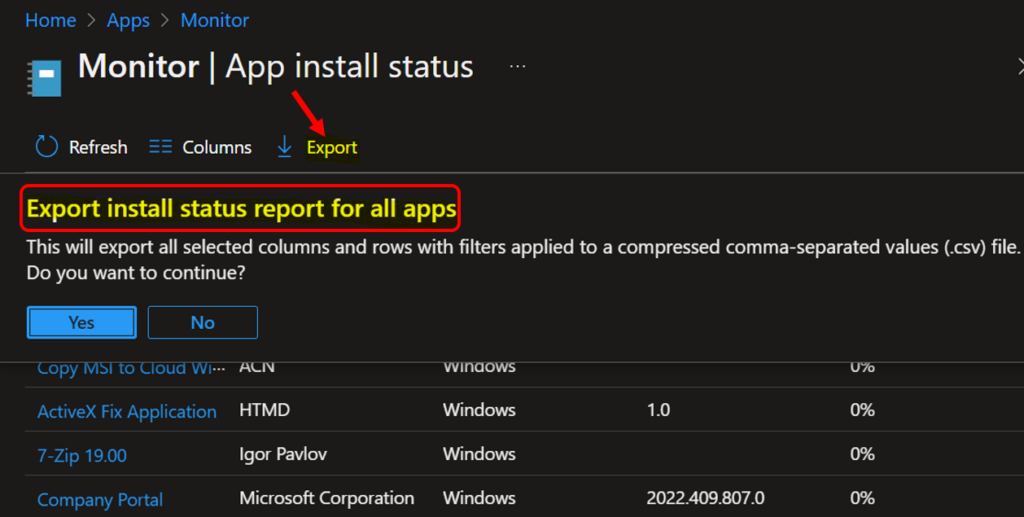The image size is (1024, 517).
Task: Select the Microsoft Corporation publisher cell
Action: pyautogui.click(x=326, y=498)
